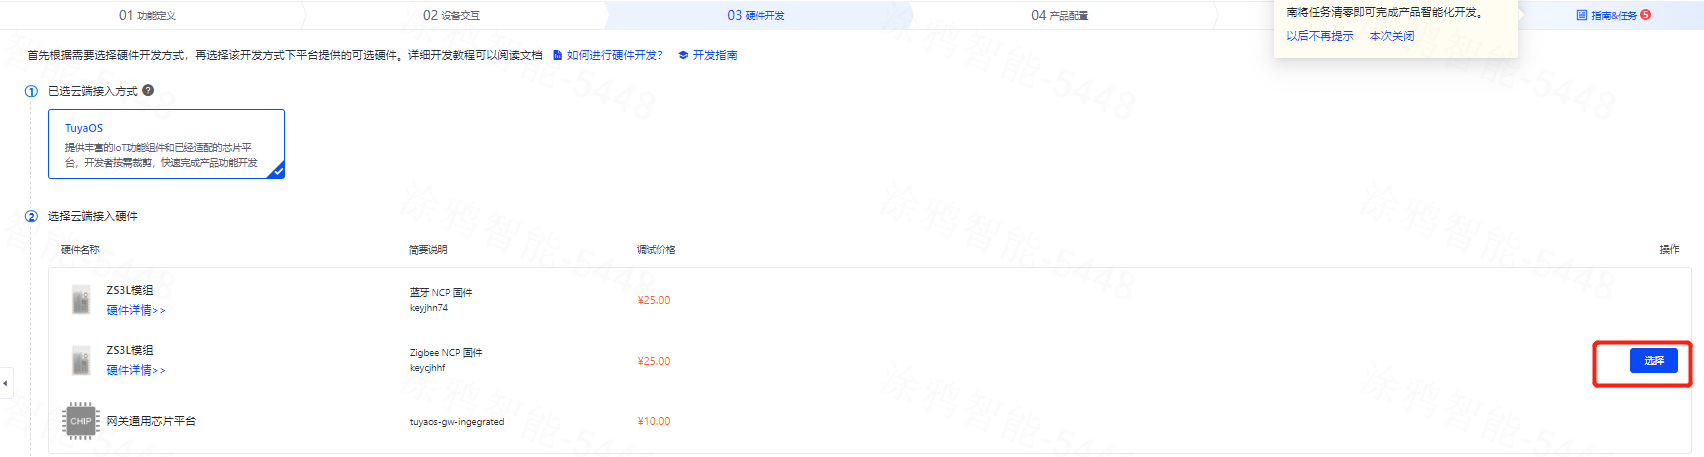This screenshot has height=457, width=1704.
Task: Click the module image in the 蓝牙 NCP 固件 row
Action: [x=81, y=300]
